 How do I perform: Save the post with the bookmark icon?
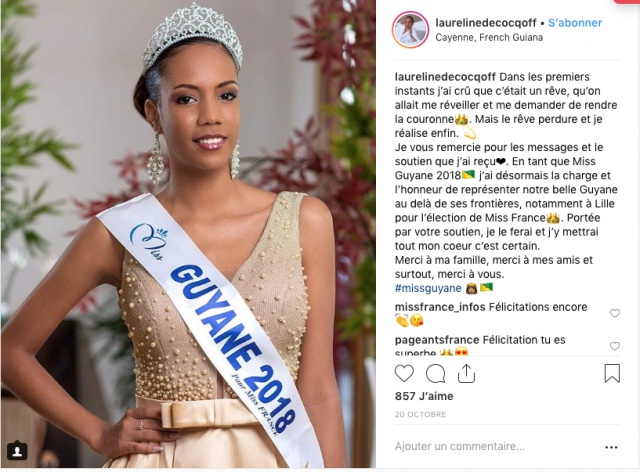tap(612, 373)
